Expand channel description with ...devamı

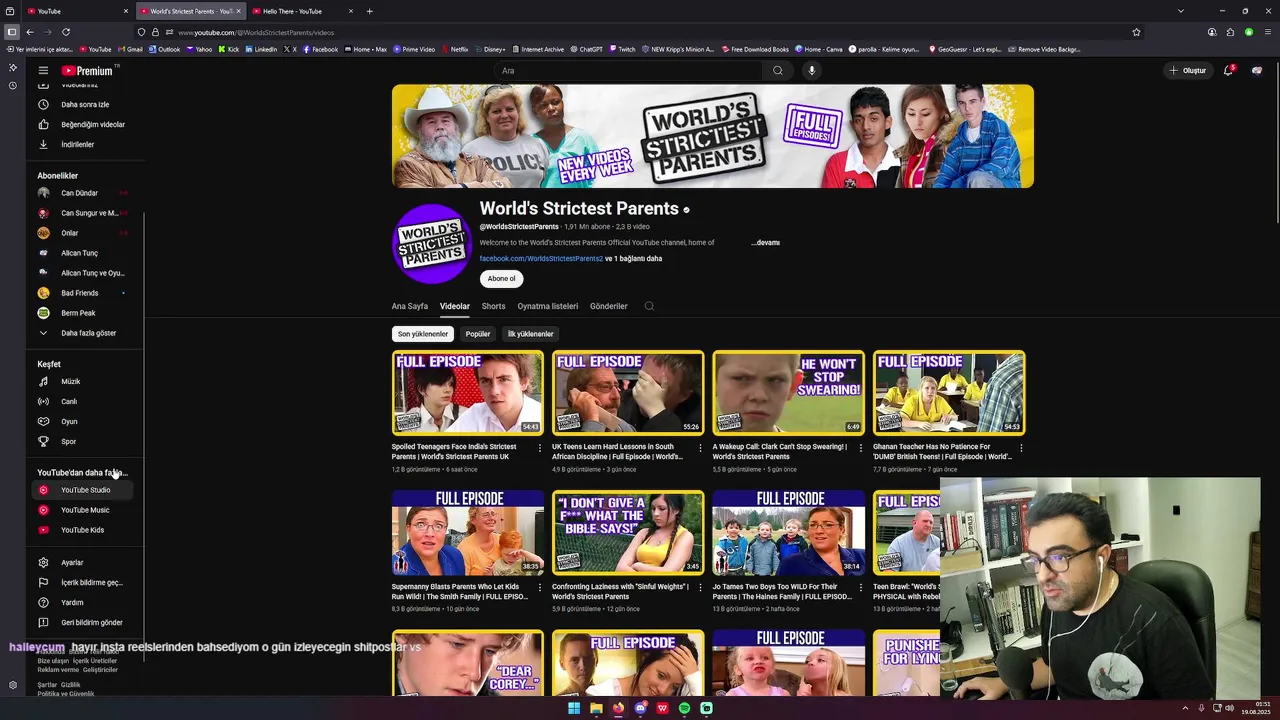coord(766,243)
